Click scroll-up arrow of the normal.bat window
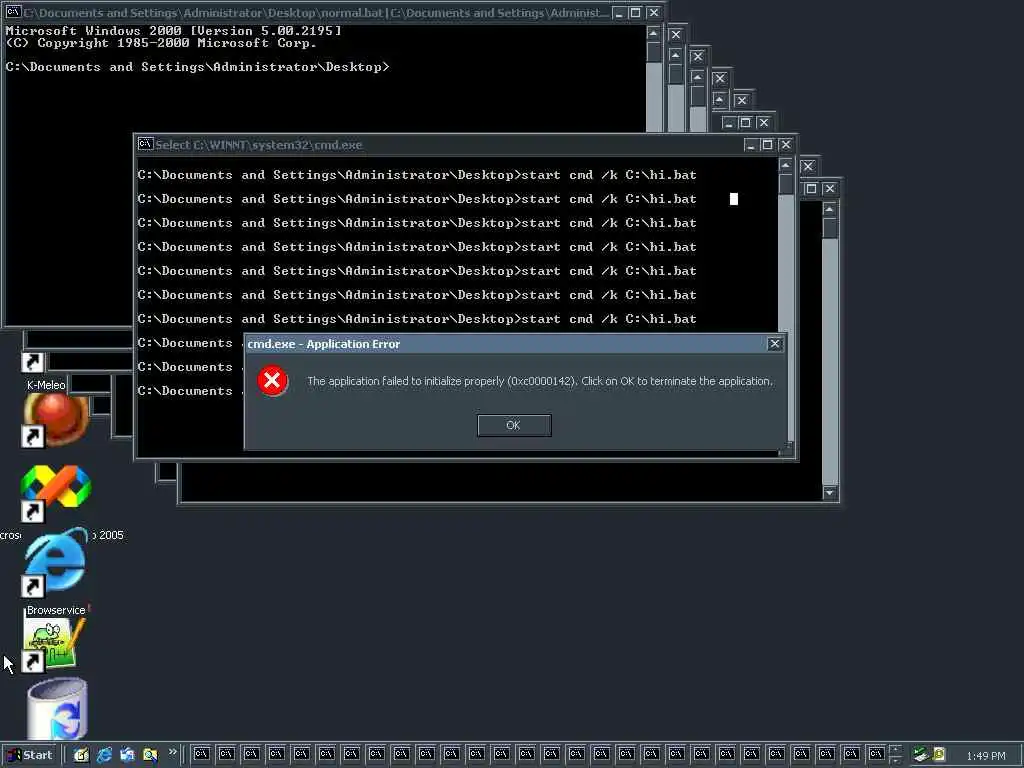Screen dimensions: 1024x768 [653, 33]
